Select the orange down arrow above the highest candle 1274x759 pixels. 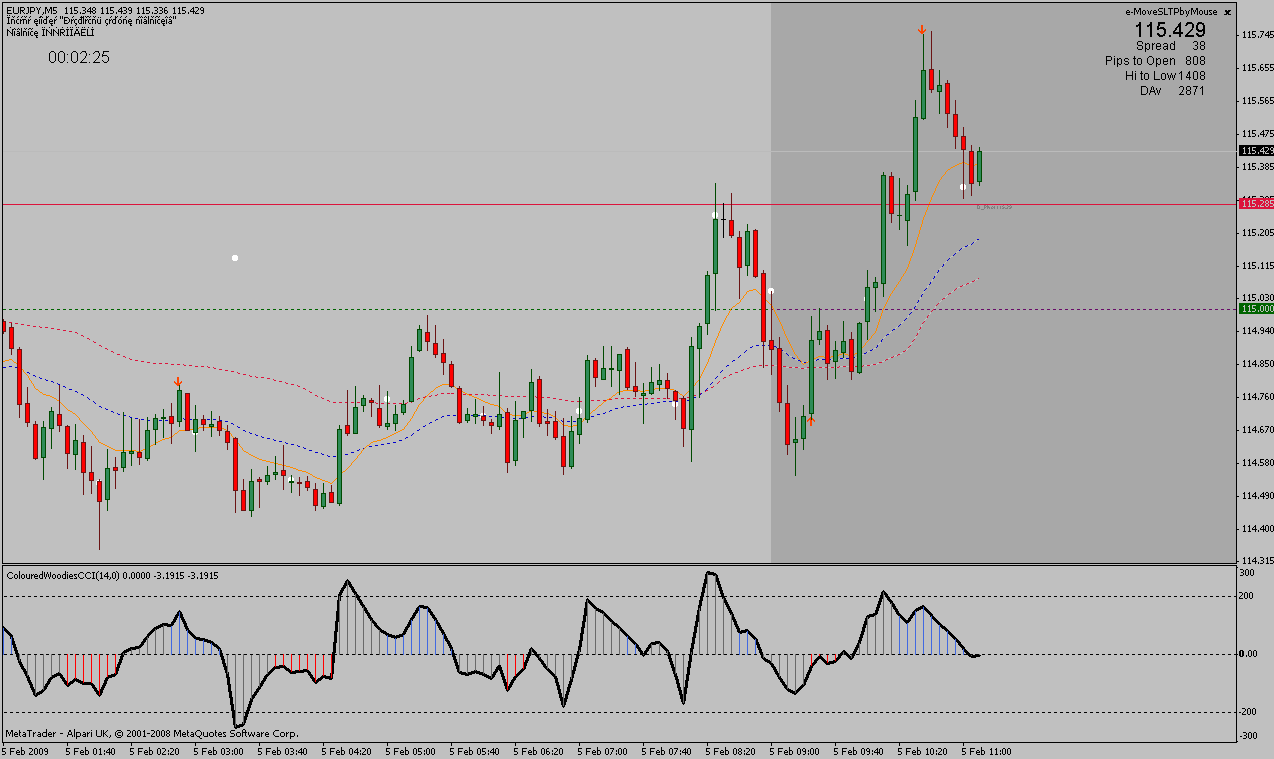pyautogui.click(x=922, y=31)
